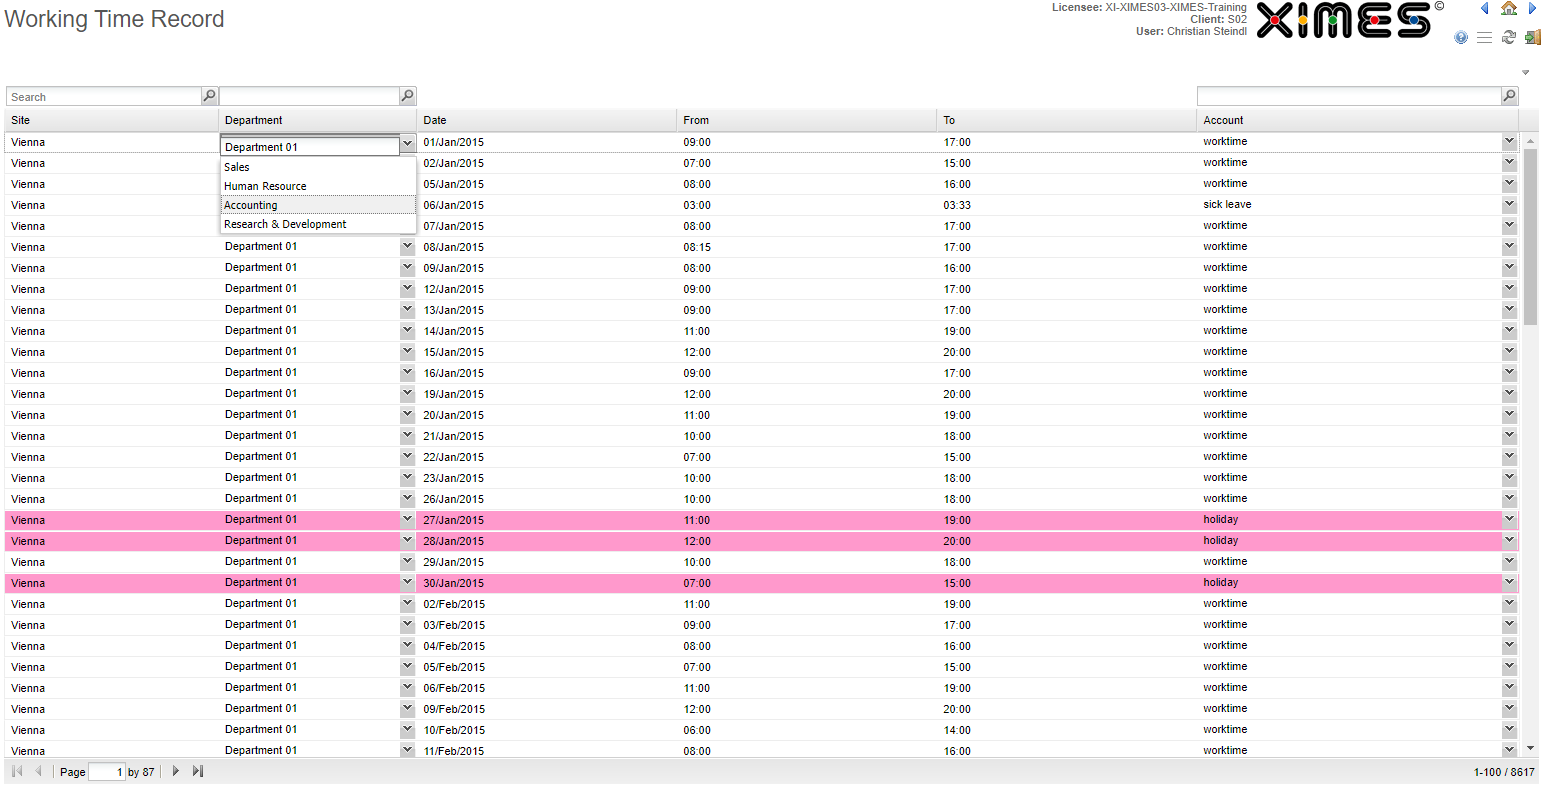
Task: Sort by the To column header
Action: coord(1067,120)
